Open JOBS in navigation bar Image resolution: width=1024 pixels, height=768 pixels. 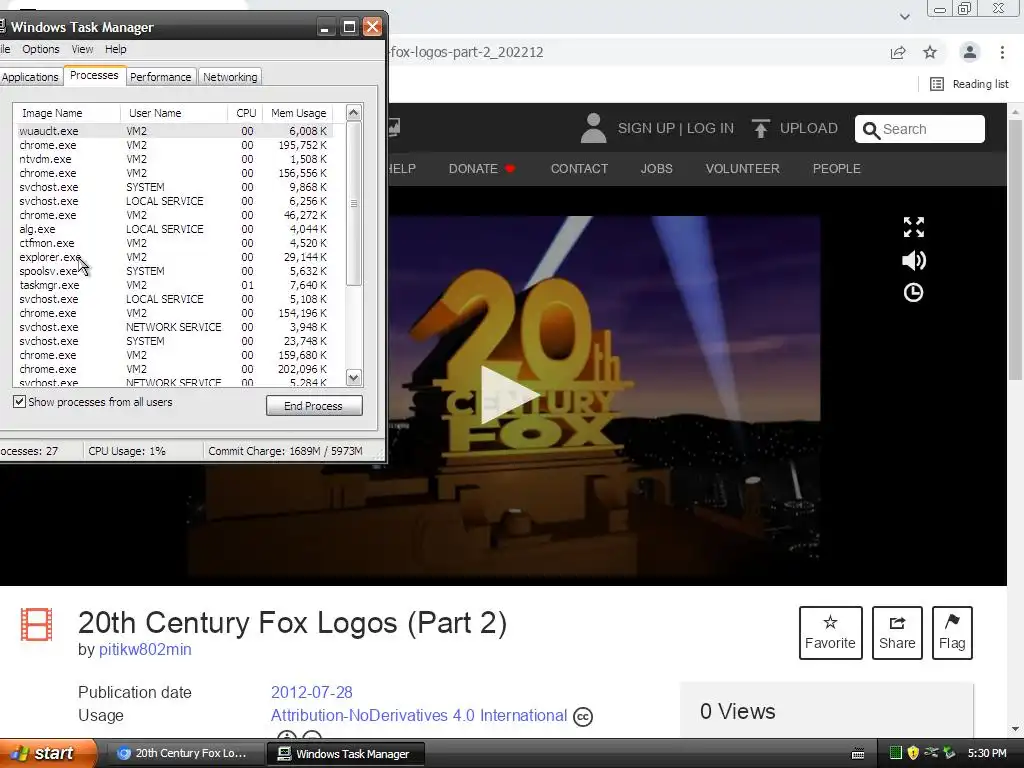pyautogui.click(x=656, y=168)
